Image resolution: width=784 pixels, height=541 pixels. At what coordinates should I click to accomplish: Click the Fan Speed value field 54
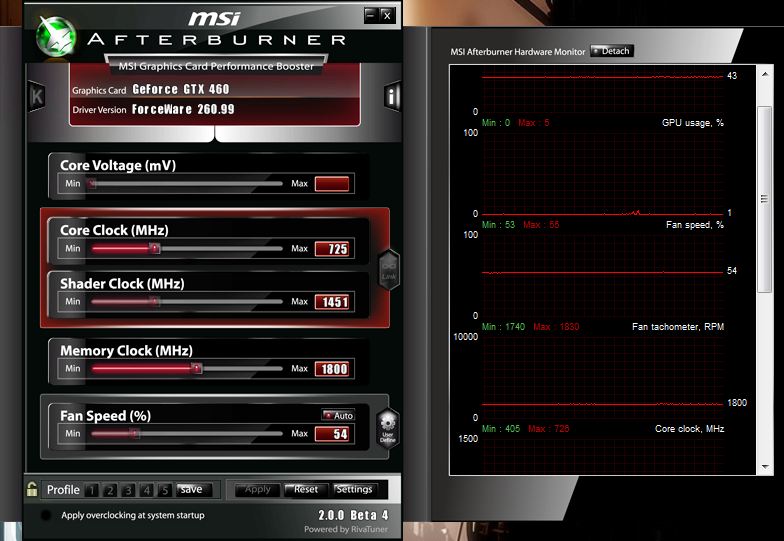pos(332,434)
